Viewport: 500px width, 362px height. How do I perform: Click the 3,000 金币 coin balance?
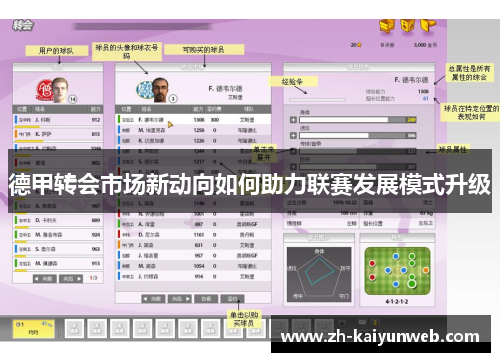point(425,45)
